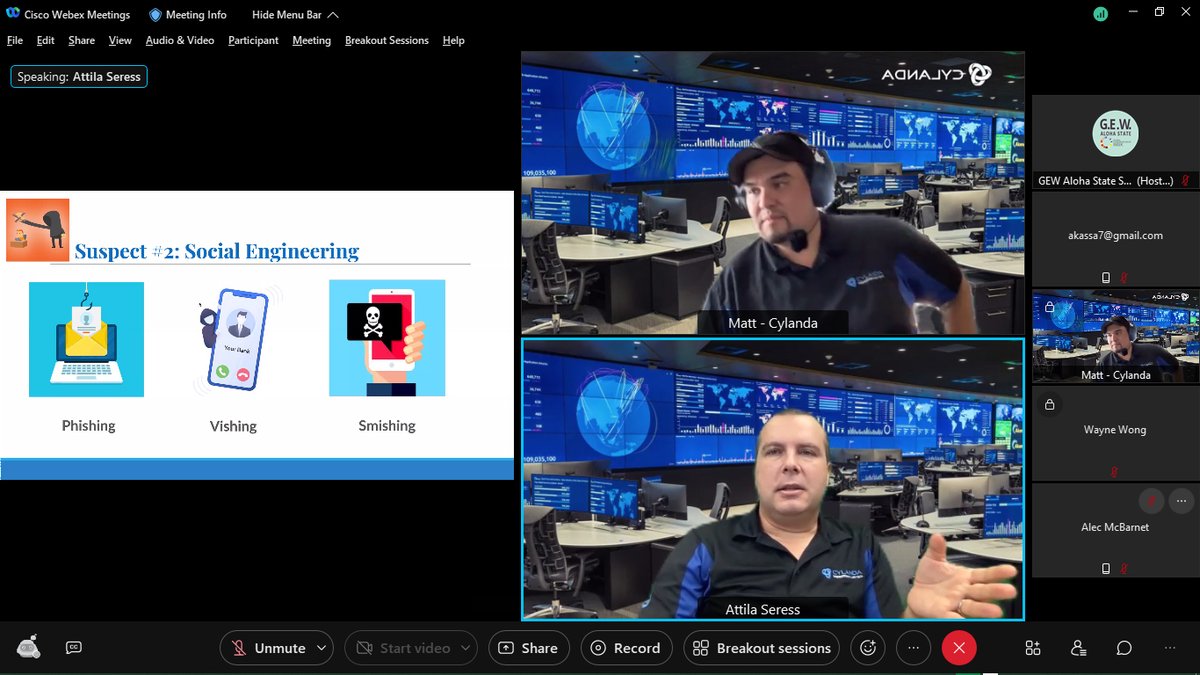
Task: Click Meeting Info in title bar
Action: pos(196,15)
